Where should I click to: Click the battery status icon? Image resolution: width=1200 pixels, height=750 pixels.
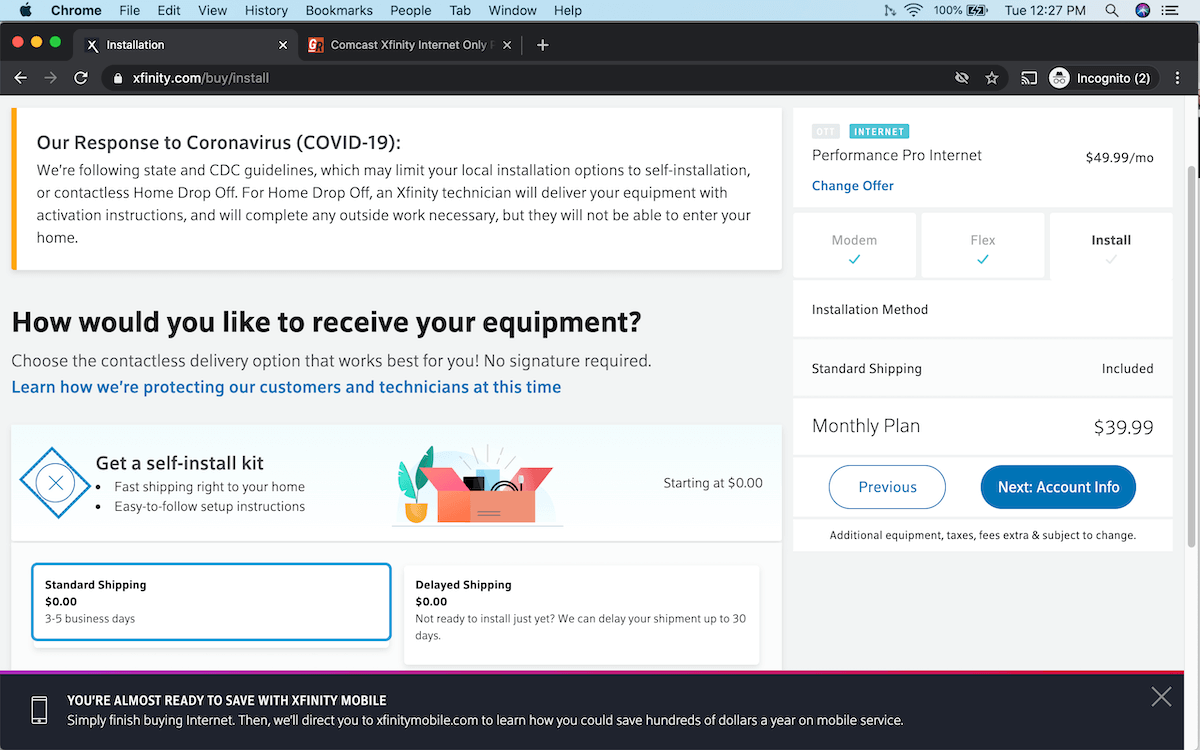click(976, 10)
